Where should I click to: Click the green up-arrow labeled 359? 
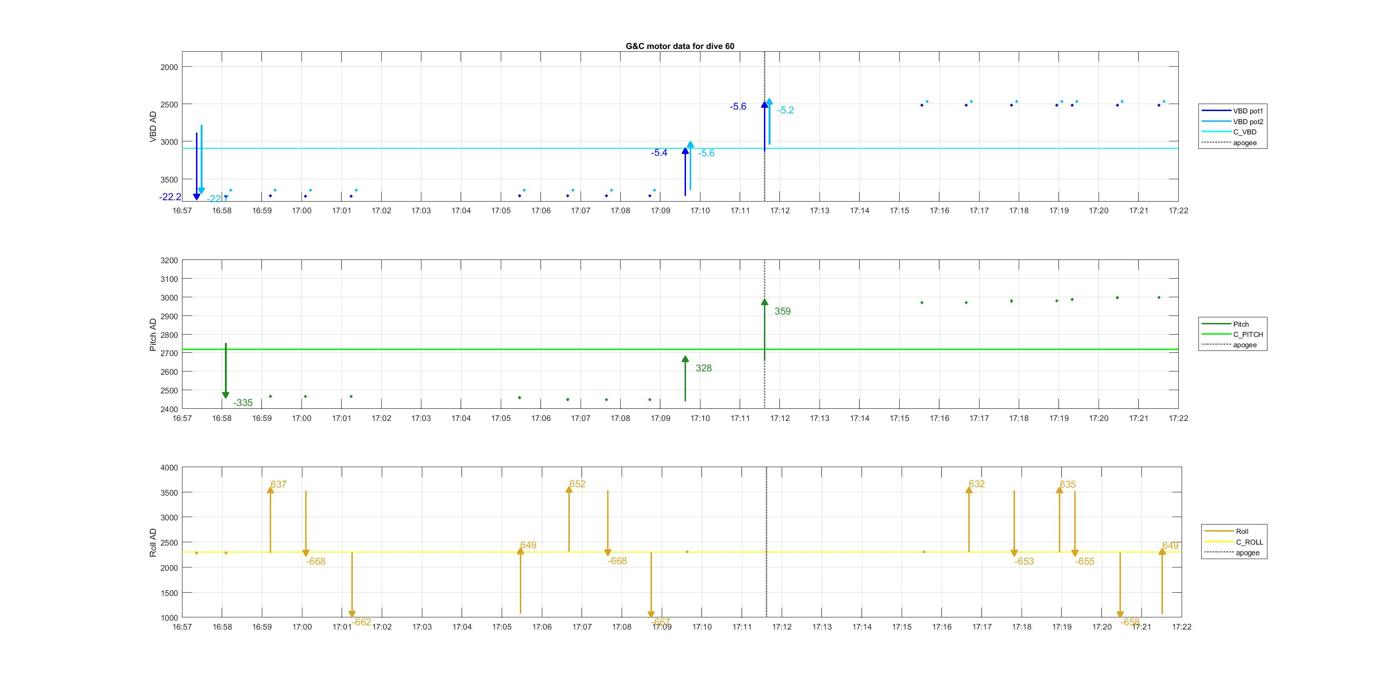click(x=765, y=330)
